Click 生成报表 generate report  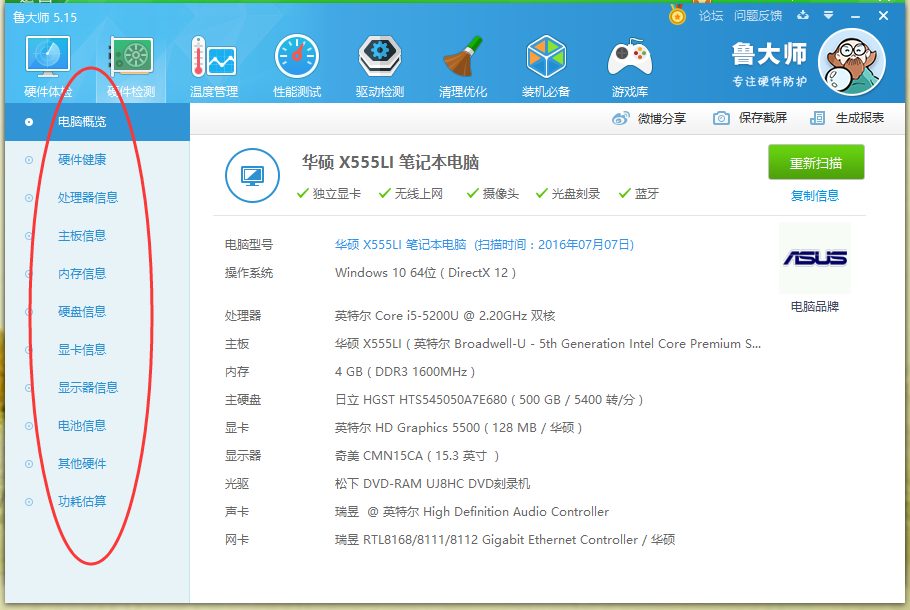847,118
